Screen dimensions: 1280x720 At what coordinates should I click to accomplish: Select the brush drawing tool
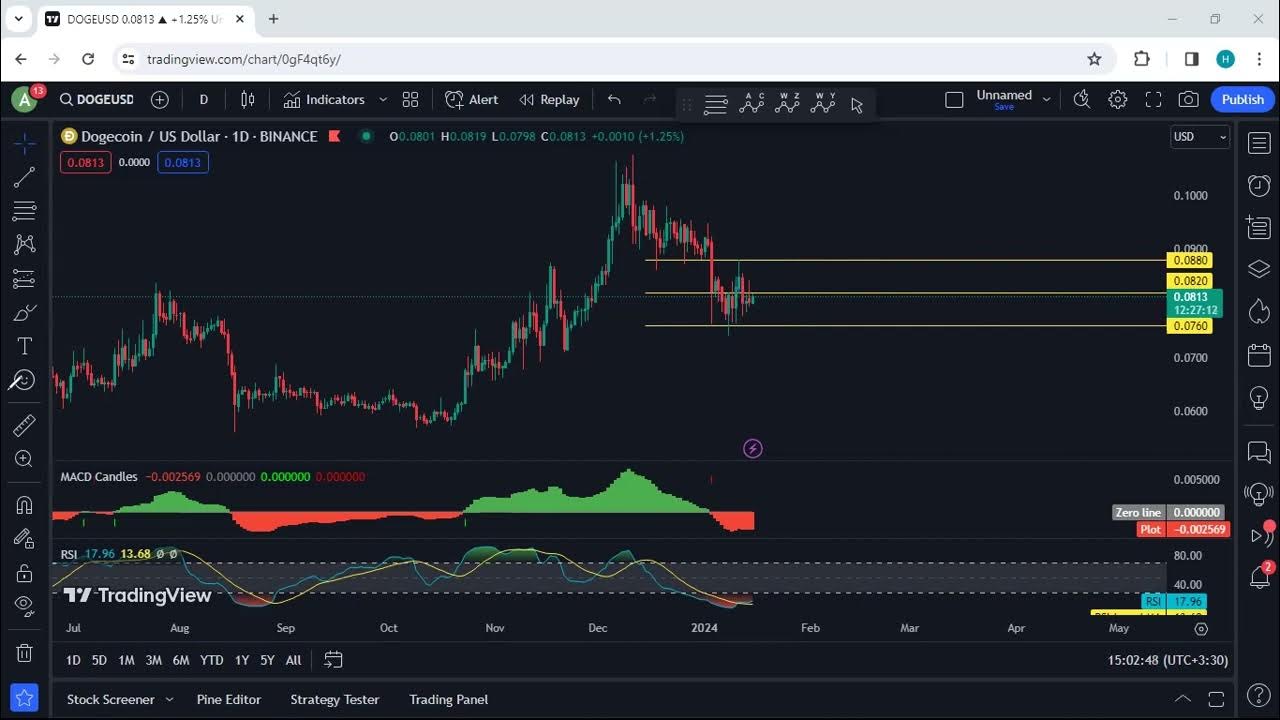25,313
